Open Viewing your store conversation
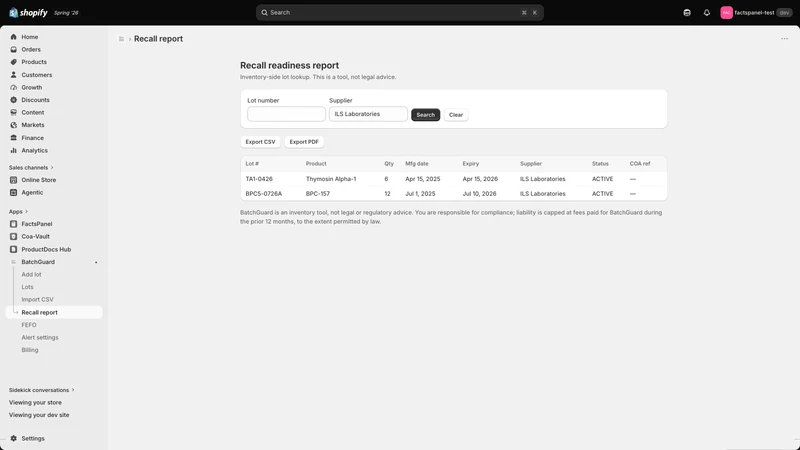800x450 pixels. [x=35, y=403]
